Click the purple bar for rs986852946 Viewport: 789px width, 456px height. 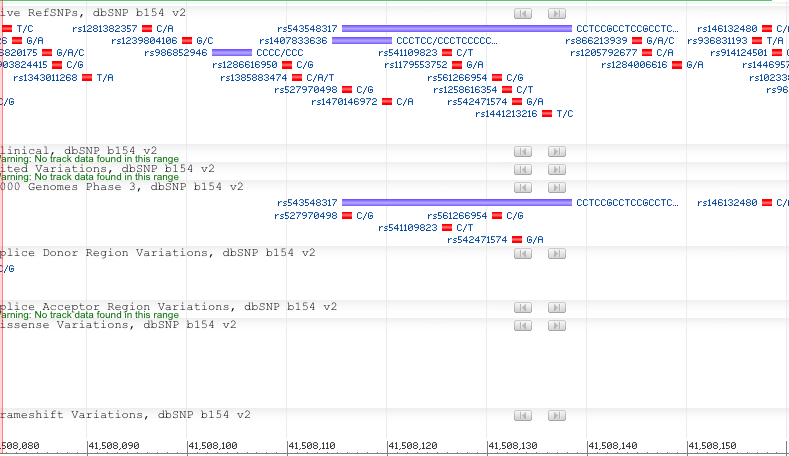pyautogui.click(x=232, y=52)
